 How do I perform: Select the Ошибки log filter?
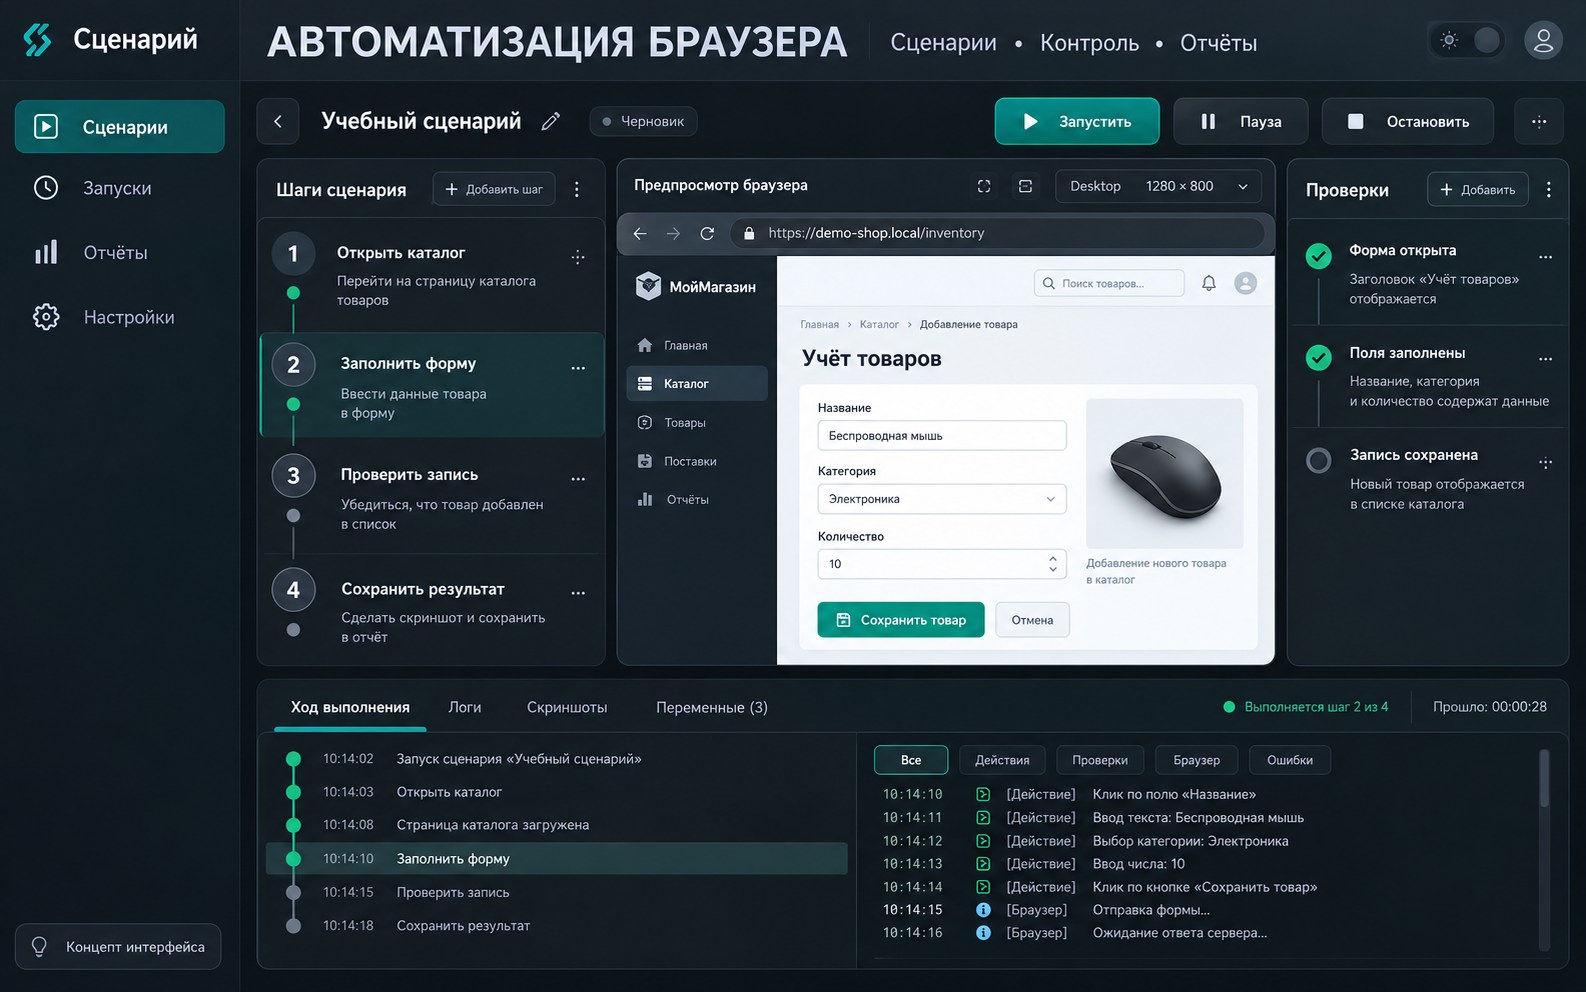click(1290, 760)
